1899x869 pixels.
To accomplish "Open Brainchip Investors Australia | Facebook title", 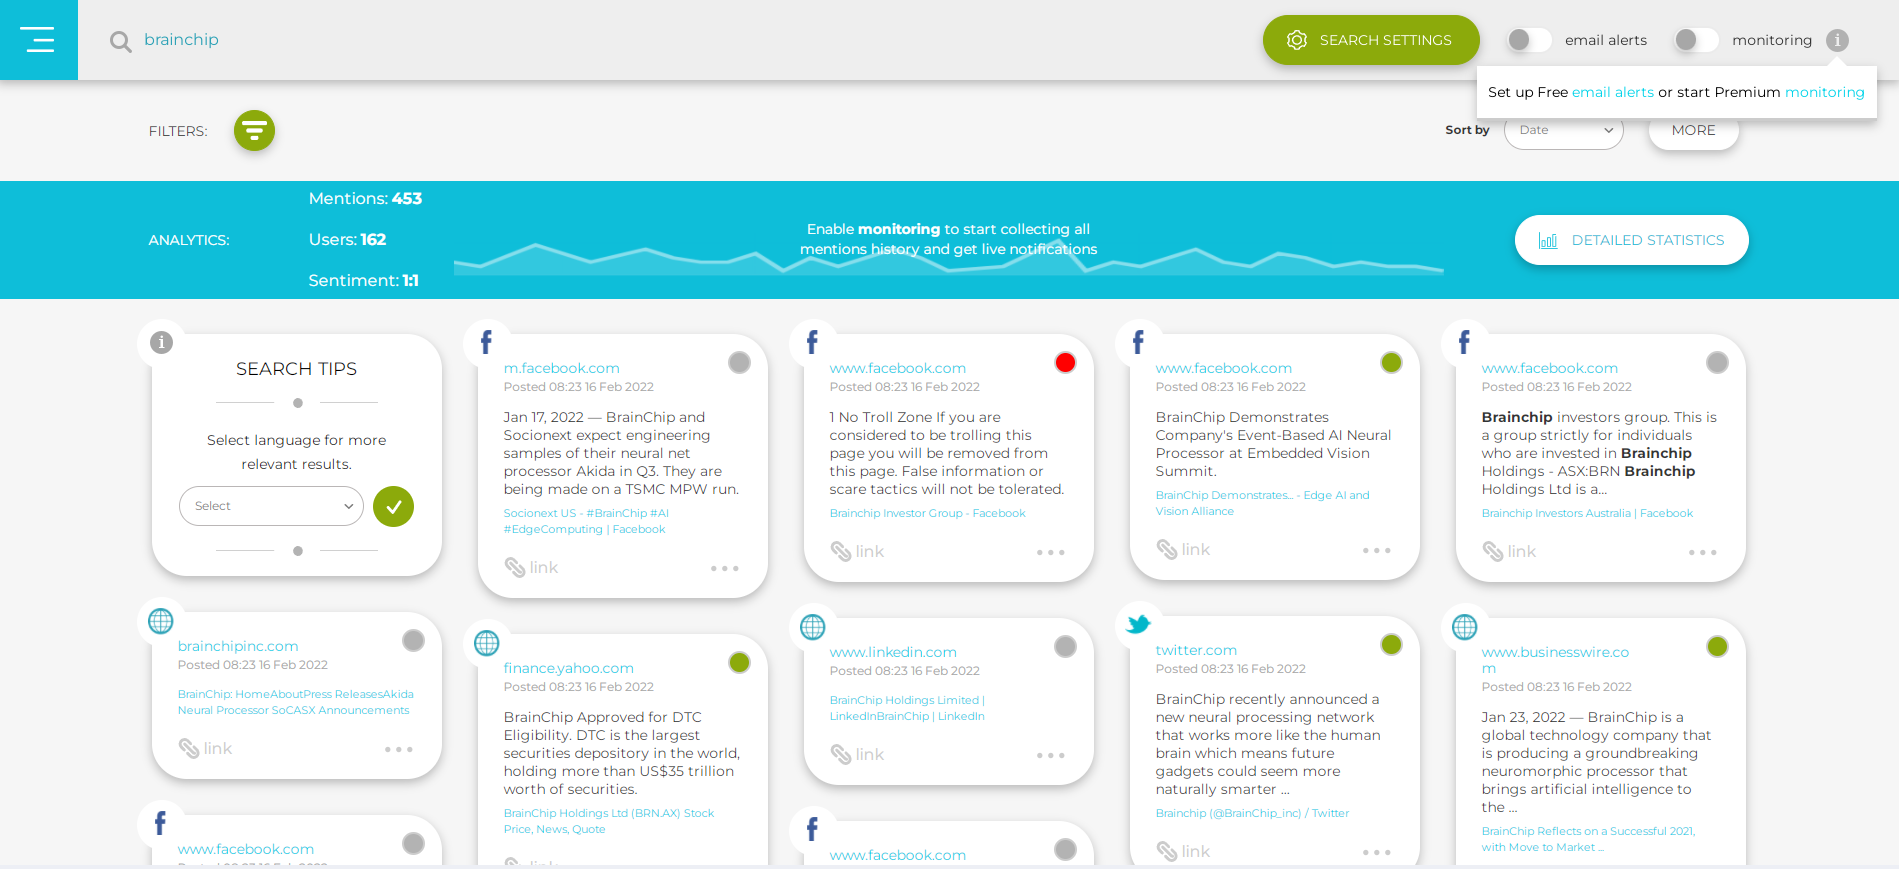I will click(x=1587, y=513).
